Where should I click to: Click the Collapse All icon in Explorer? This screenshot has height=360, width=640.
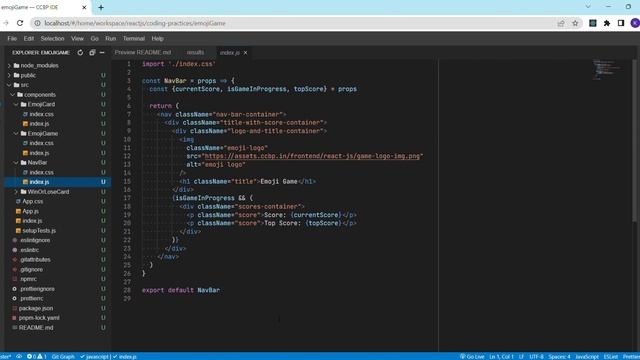pyautogui.click(x=92, y=53)
